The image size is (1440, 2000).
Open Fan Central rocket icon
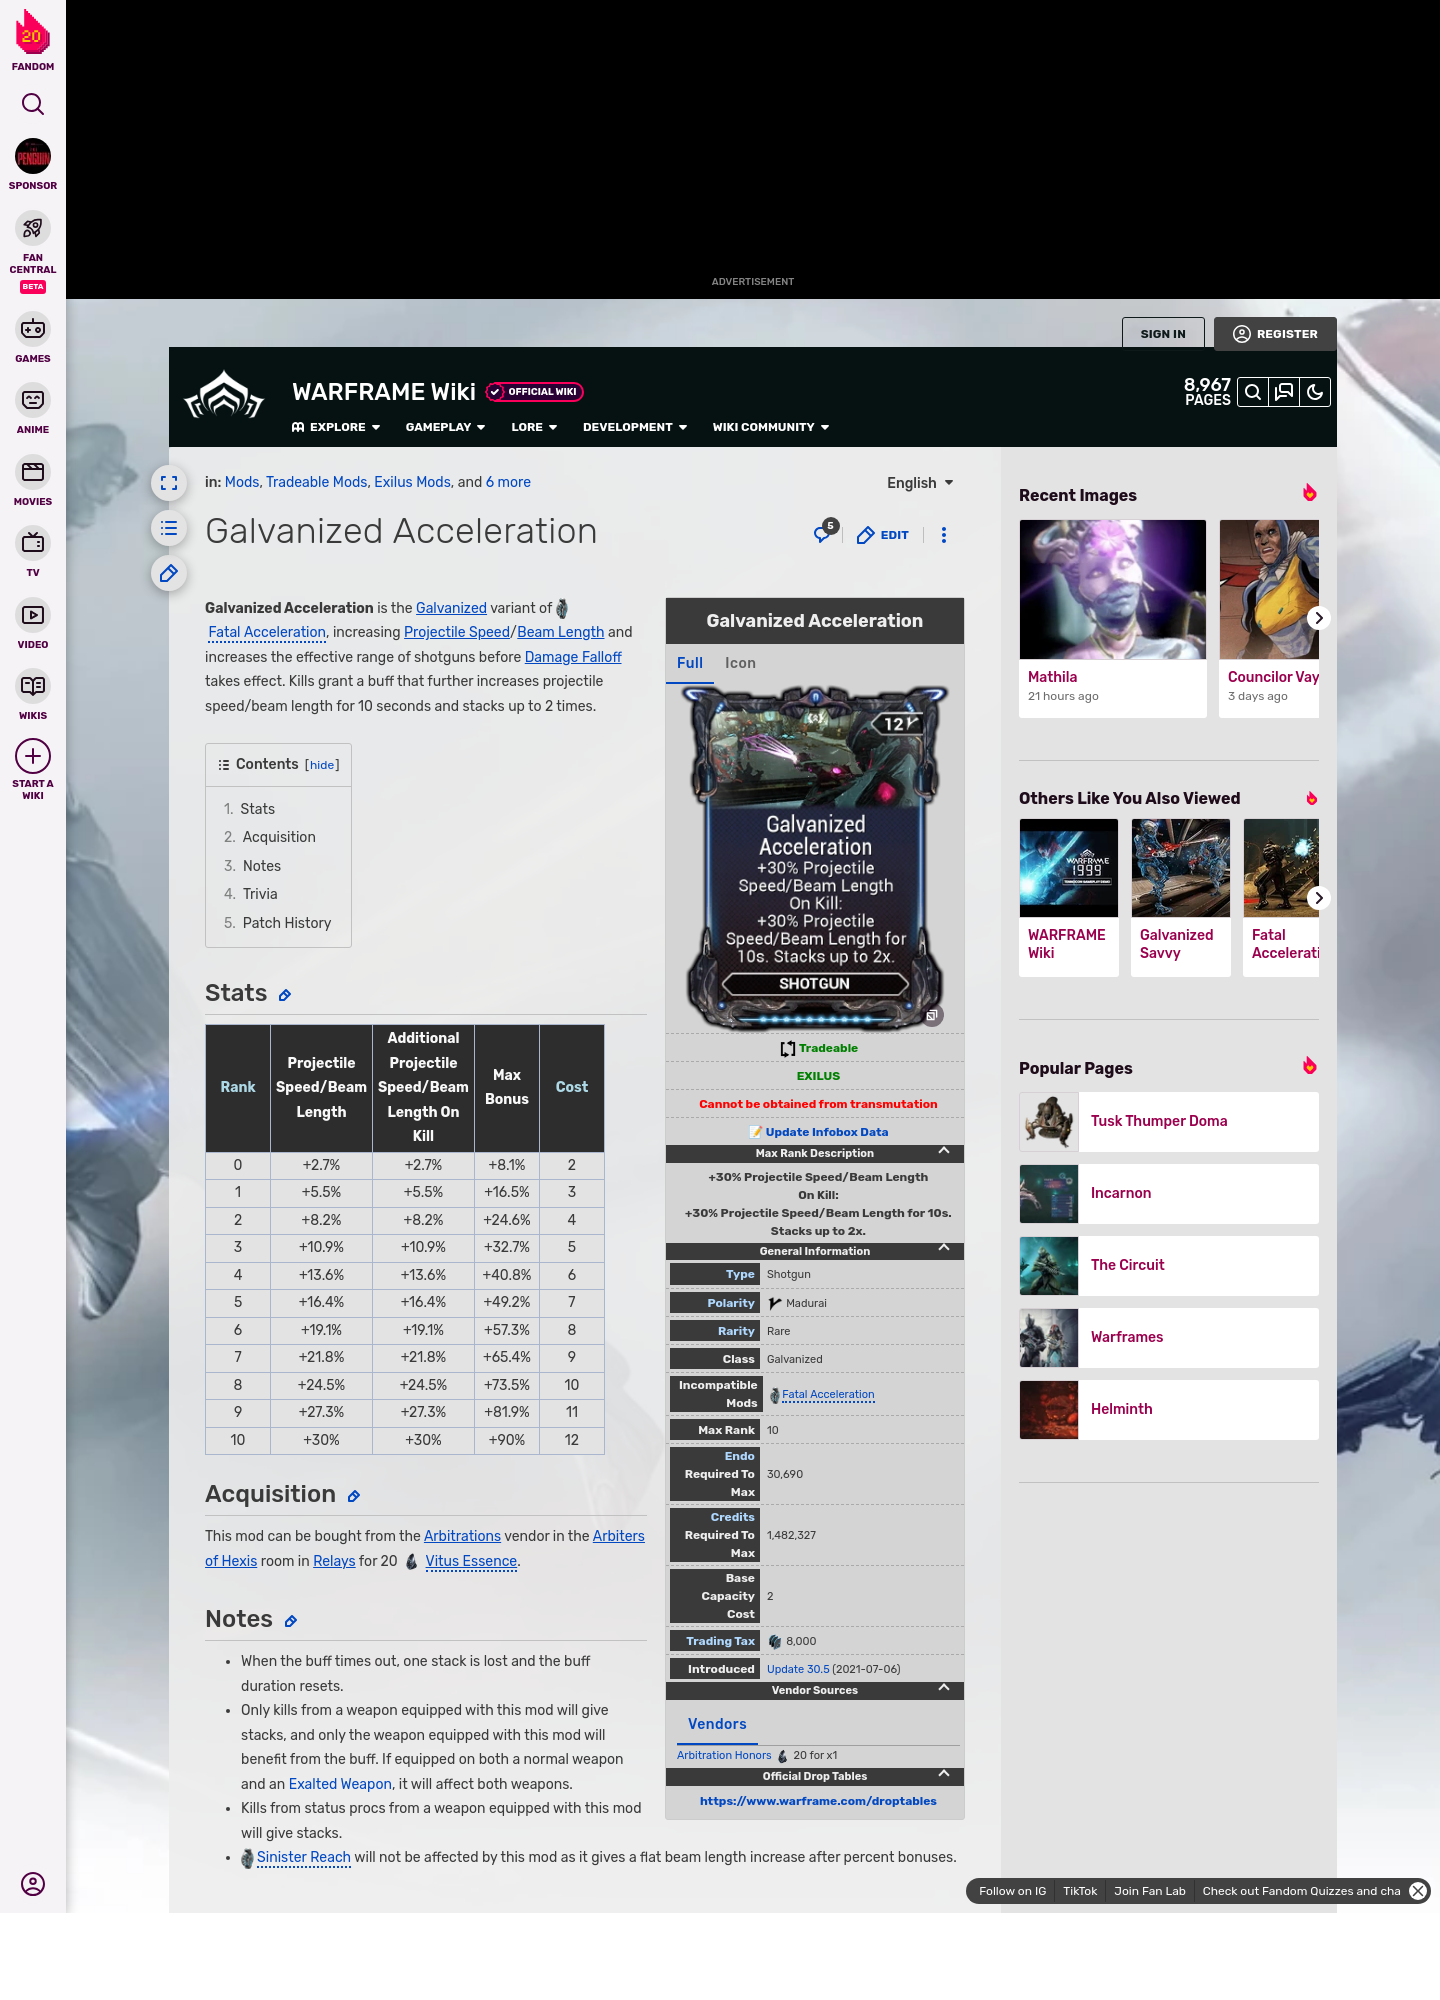click(x=33, y=229)
